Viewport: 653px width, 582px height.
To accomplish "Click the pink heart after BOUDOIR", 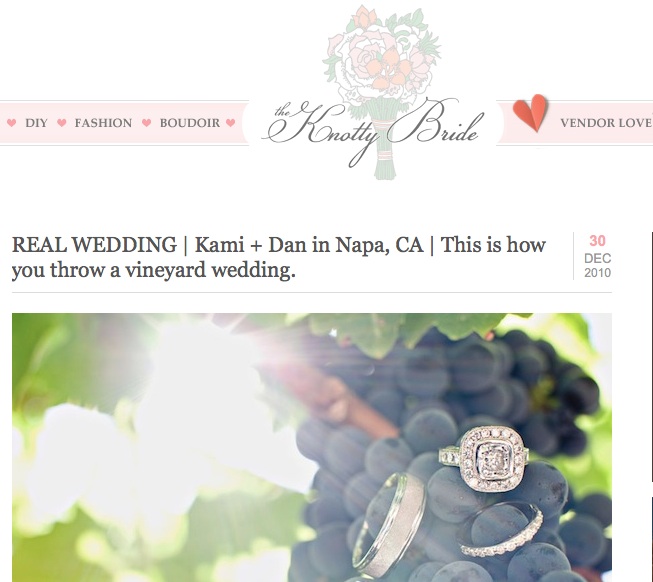I will coord(231,123).
